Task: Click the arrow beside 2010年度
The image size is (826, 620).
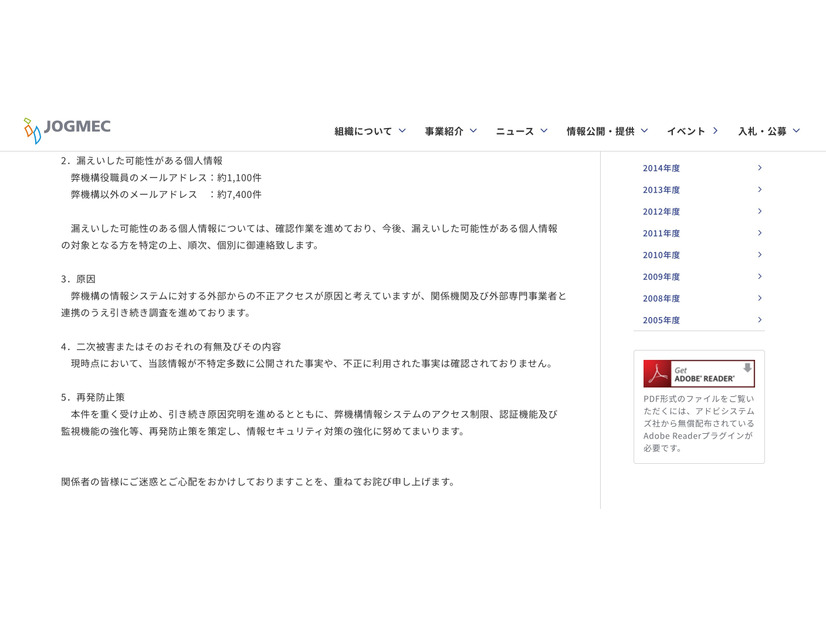Action: pyautogui.click(x=760, y=254)
